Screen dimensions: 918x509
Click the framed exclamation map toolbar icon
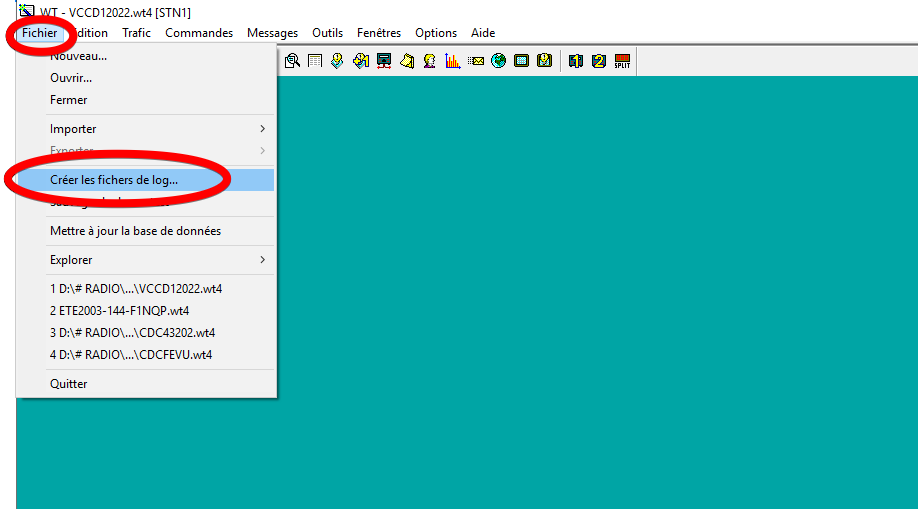544,61
